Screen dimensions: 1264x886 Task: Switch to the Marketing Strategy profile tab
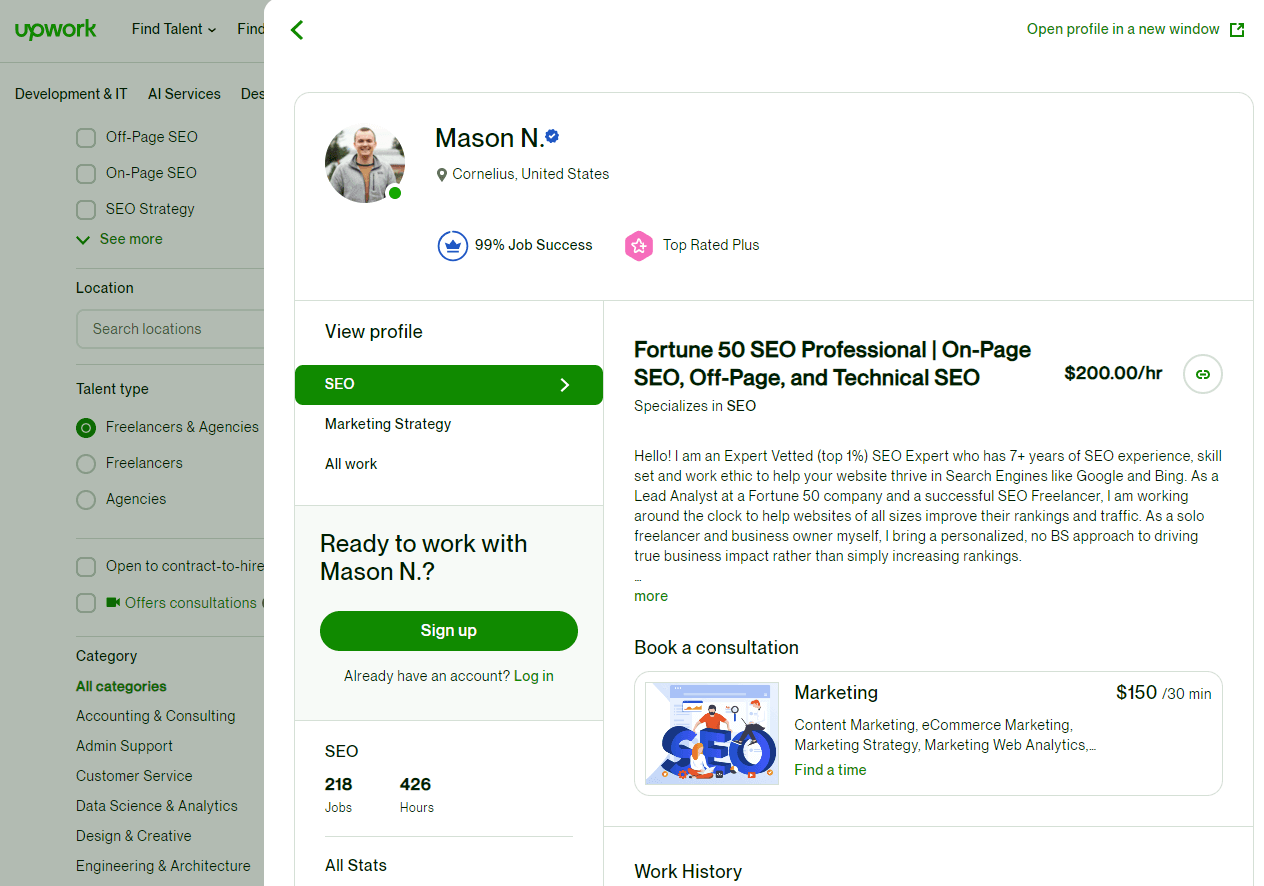tap(388, 424)
